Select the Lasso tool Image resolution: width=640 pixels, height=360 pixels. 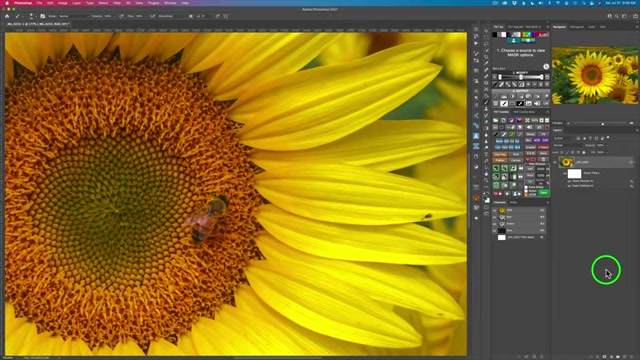486,44
